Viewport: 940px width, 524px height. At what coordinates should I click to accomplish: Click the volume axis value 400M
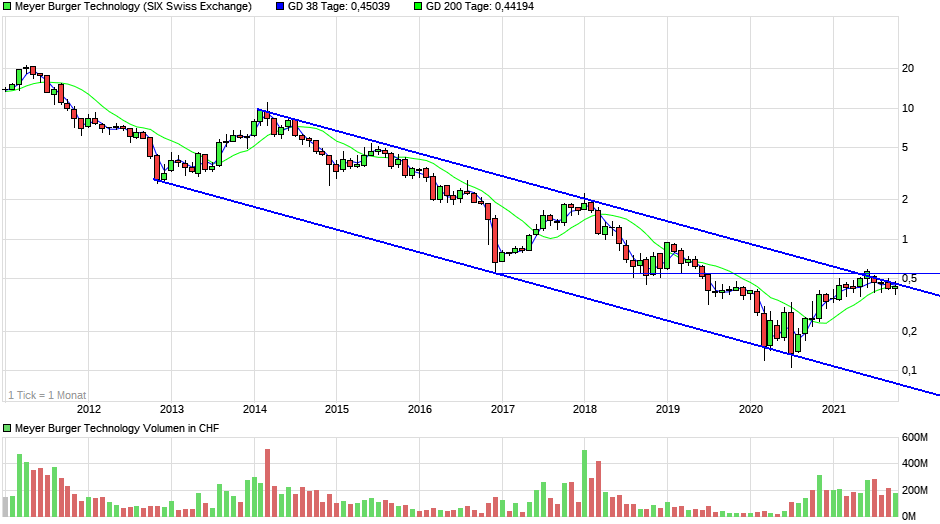click(x=915, y=463)
